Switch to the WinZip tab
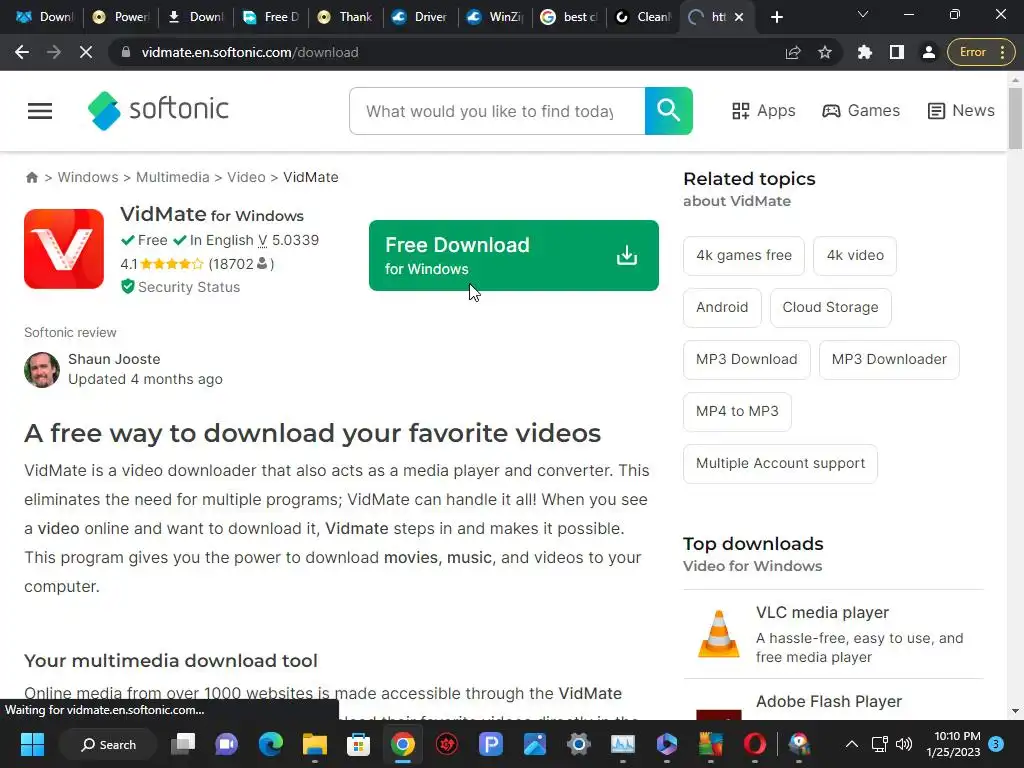1024x768 pixels. point(494,17)
